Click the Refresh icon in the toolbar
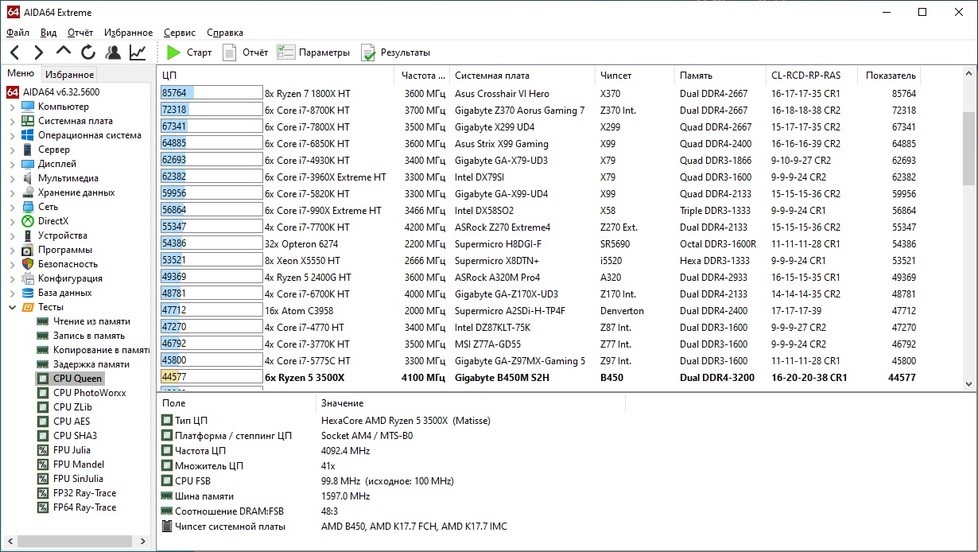 point(88,52)
